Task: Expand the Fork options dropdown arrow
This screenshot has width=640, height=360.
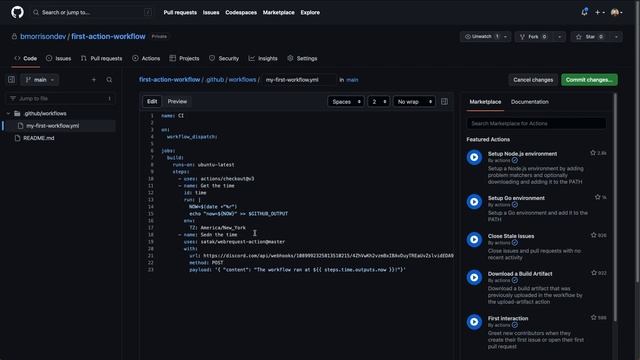Action: (560, 37)
